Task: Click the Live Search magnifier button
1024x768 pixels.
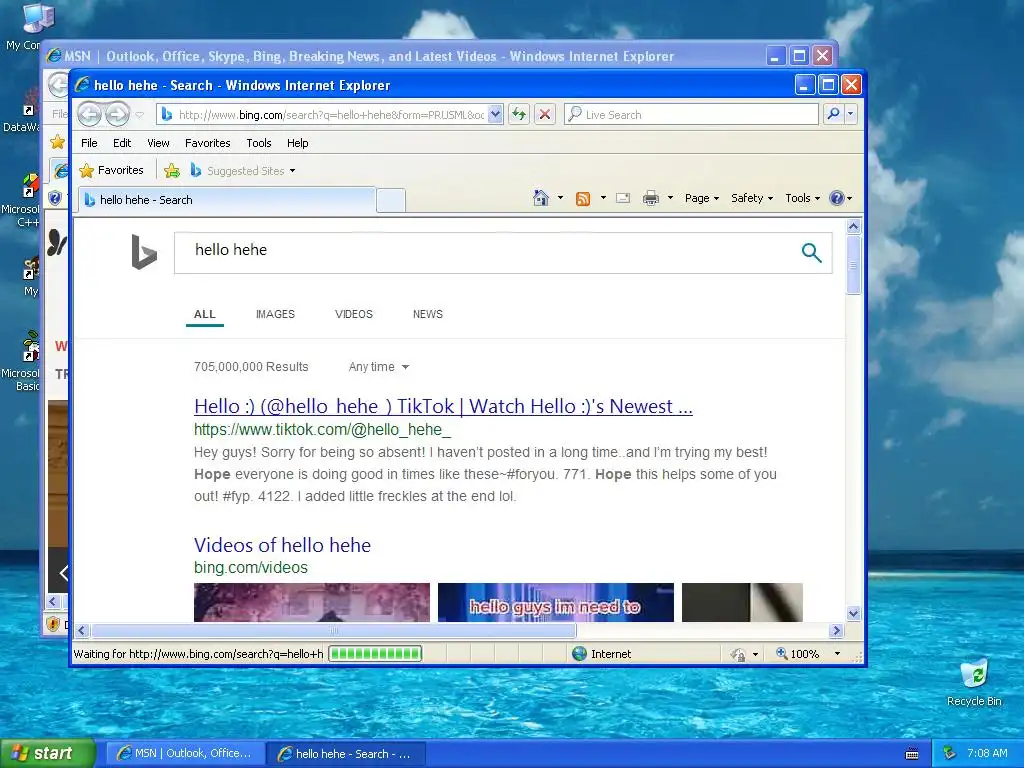Action: coord(833,114)
